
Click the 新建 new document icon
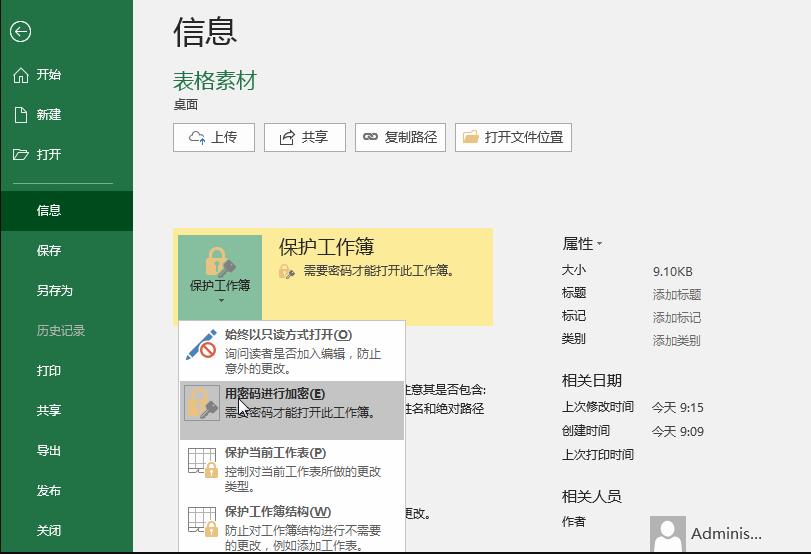pyautogui.click(x=20, y=115)
